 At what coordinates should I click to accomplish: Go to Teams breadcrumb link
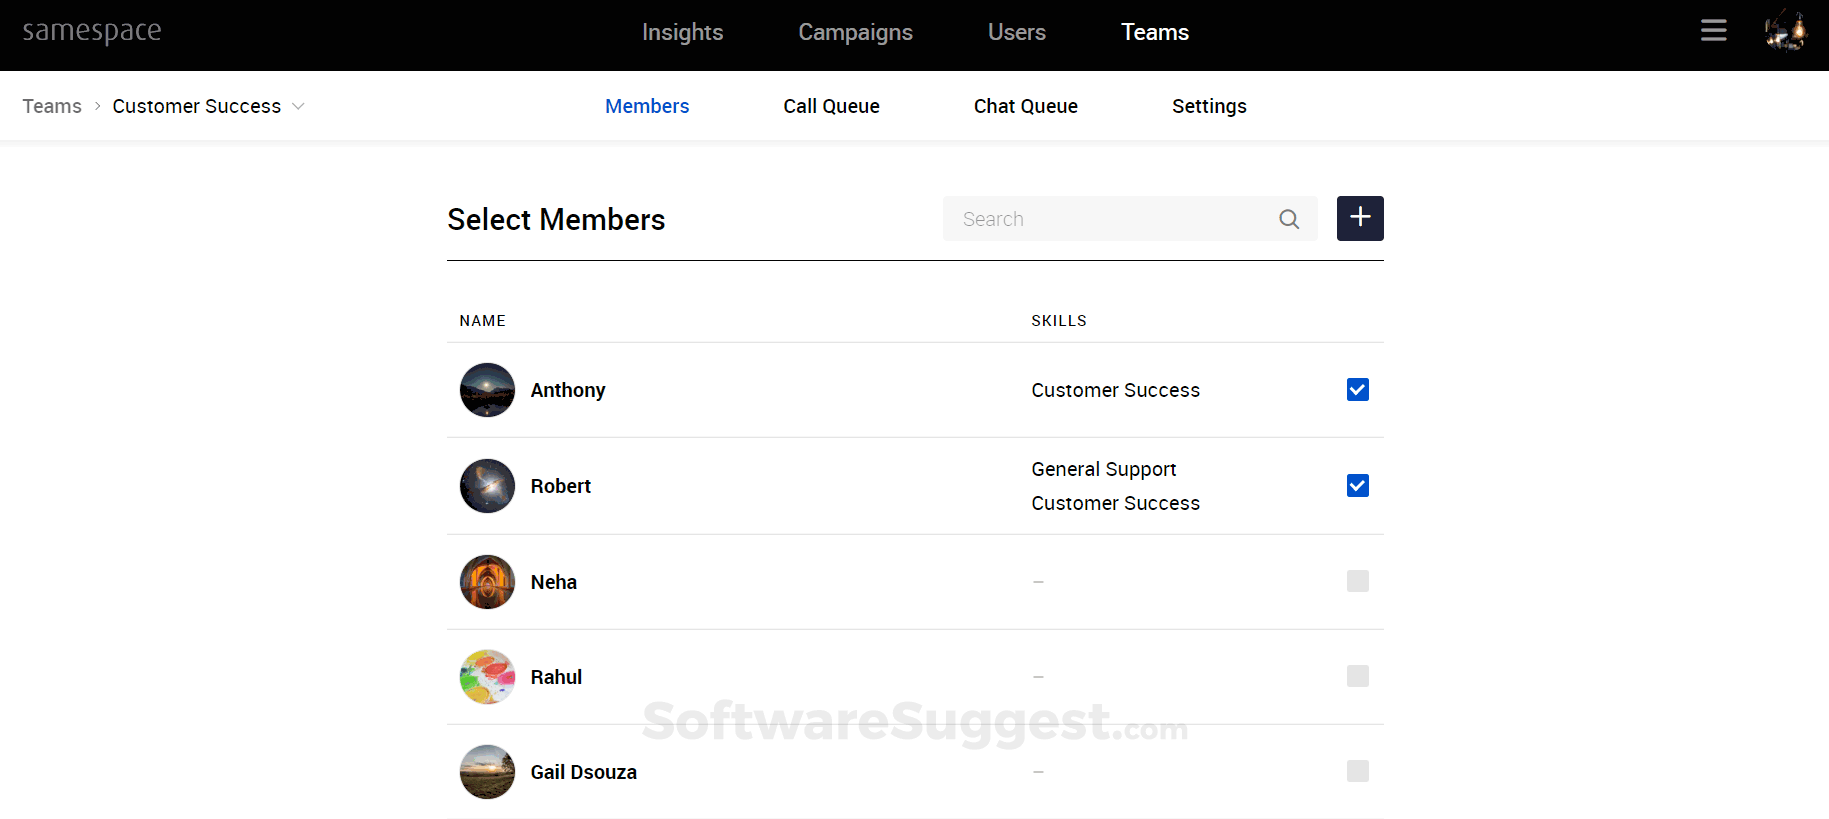coord(52,106)
